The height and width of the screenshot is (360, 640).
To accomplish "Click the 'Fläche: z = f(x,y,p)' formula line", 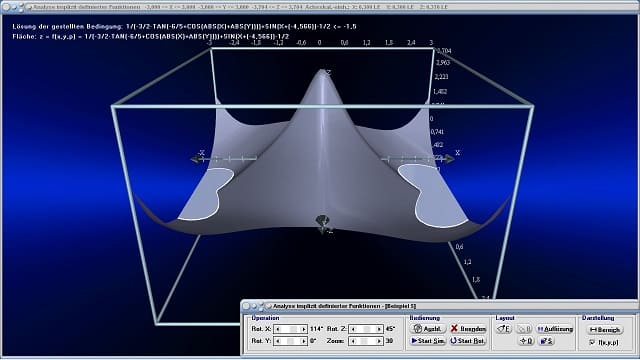I will point(151,36).
